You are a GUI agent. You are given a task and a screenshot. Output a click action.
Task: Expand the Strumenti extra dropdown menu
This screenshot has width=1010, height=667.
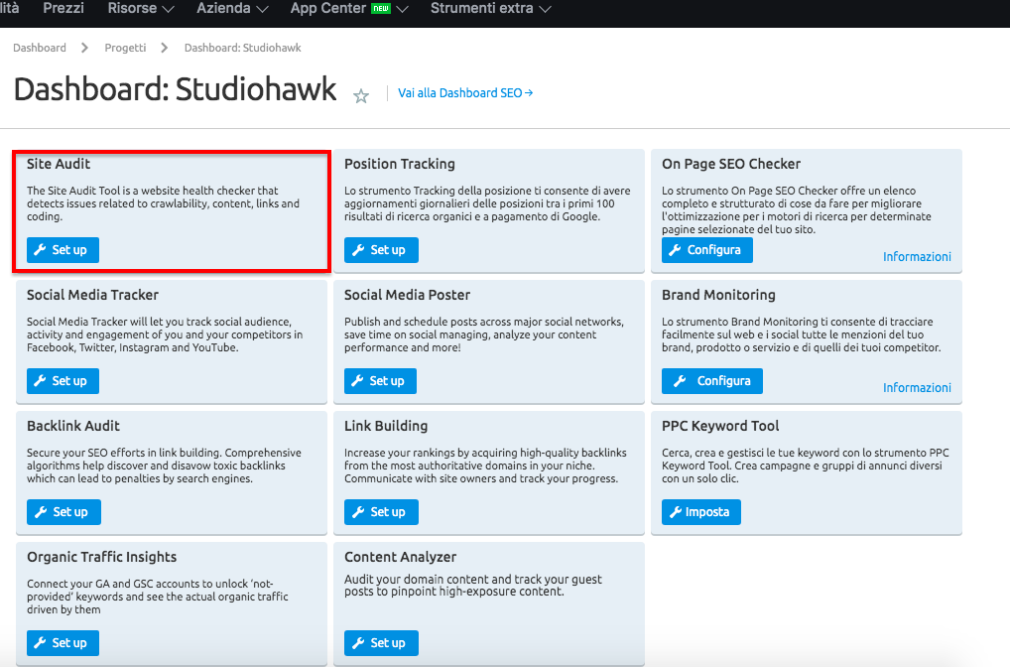pyautogui.click(x=490, y=8)
